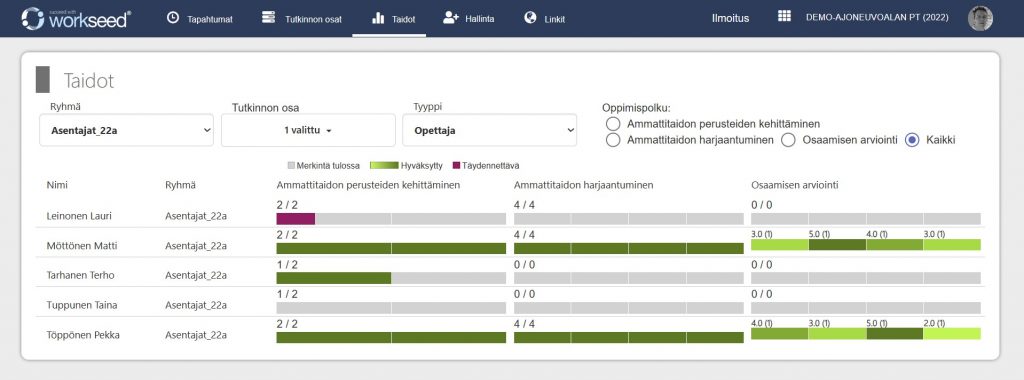1024x380 pixels.
Task: Click the Taidot bar chart icon
Action: click(378, 18)
